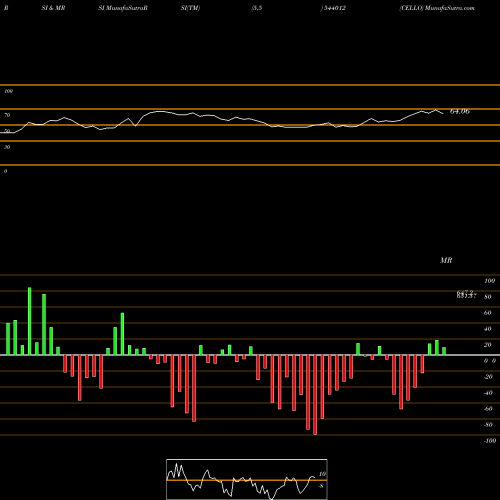500x500 pixels.
Task: Click the 30 level label on RSI axis
Action: tap(7, 147)
